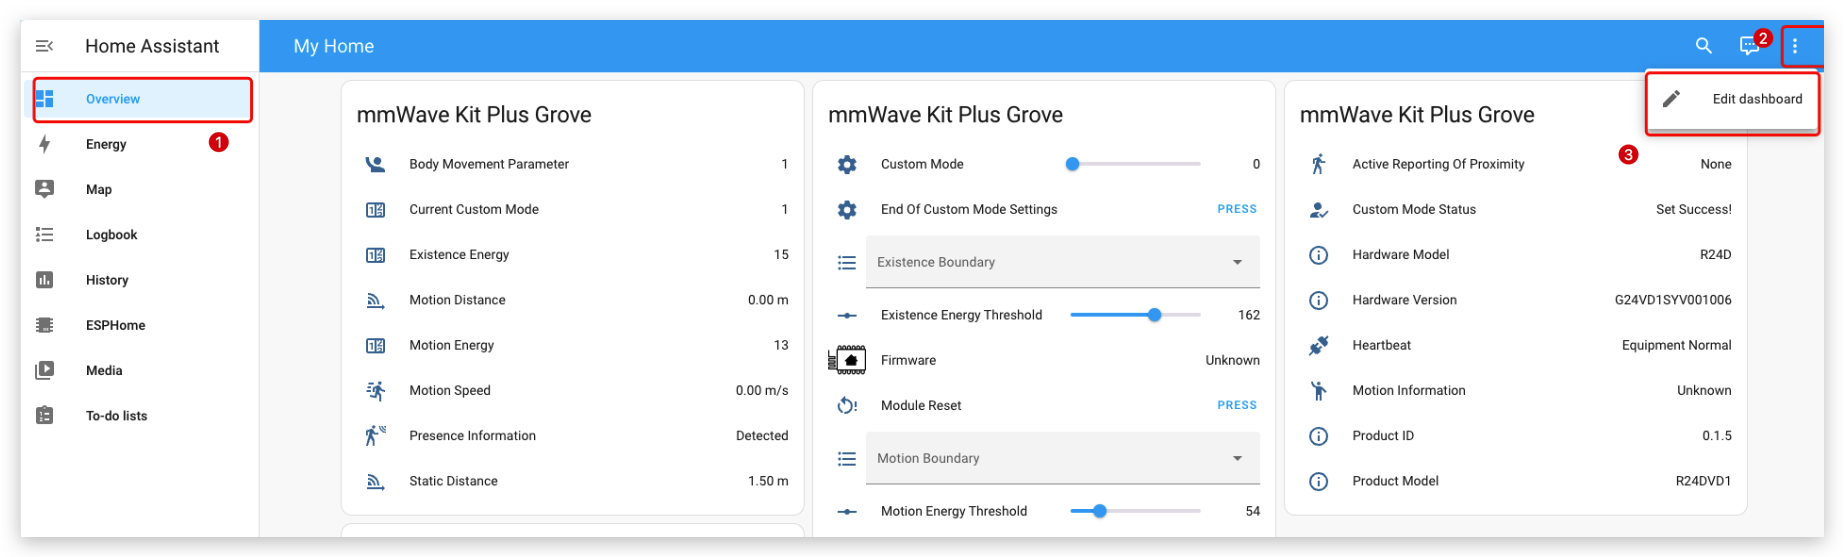Click the Energy lightning bolt icon
Viewport: 1844px width, 557px height.
pyautogui.click(x=44, y=144)
